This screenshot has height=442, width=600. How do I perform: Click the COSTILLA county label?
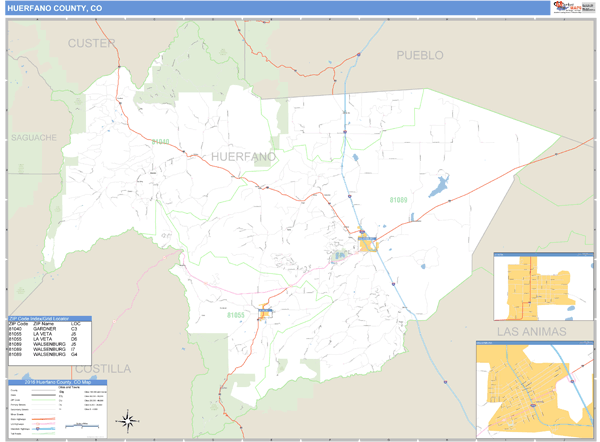(x=103, y=369)
